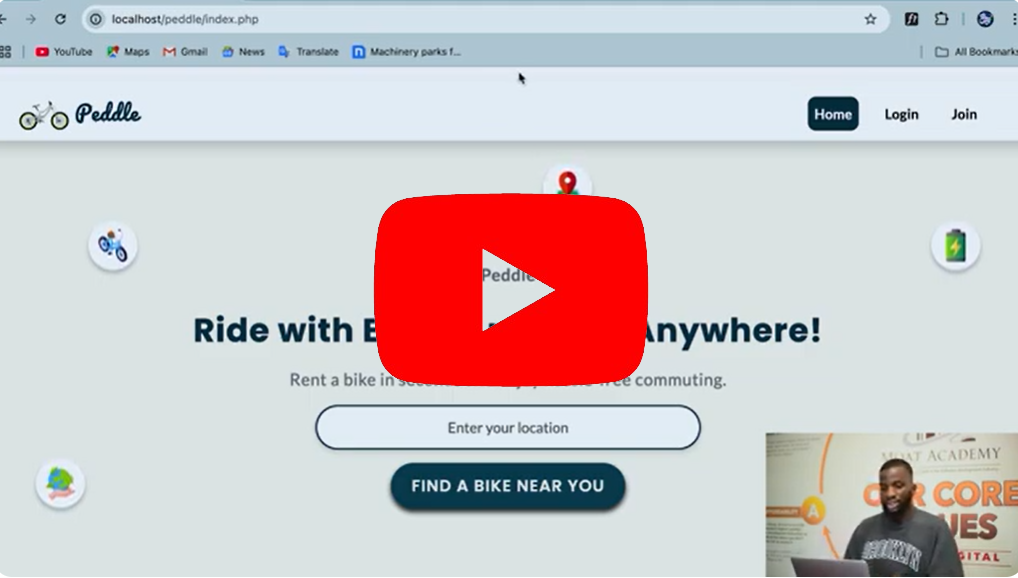This screenshot has width=1018, height=578.
Task: Open the YouTube bookmark
Action: (x=64, y=51)
